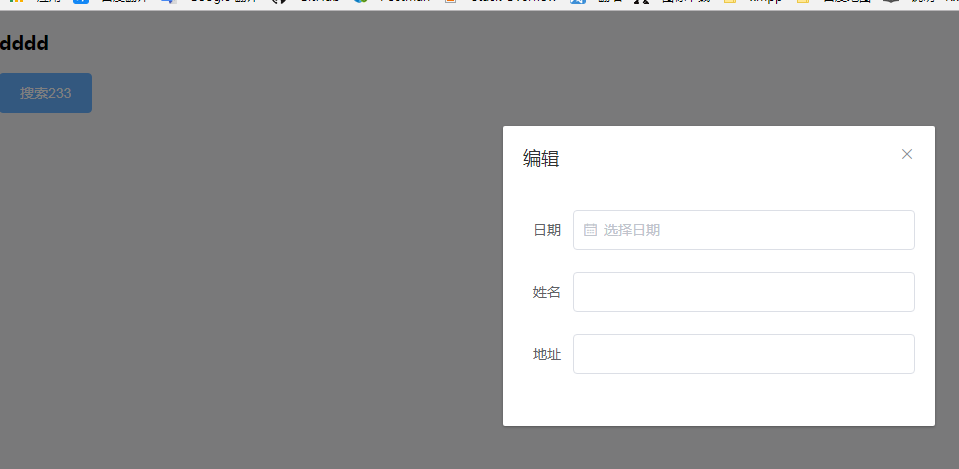Close the 编辑 dialog with the X
959x469 pixels.
(x=906, y=154)
